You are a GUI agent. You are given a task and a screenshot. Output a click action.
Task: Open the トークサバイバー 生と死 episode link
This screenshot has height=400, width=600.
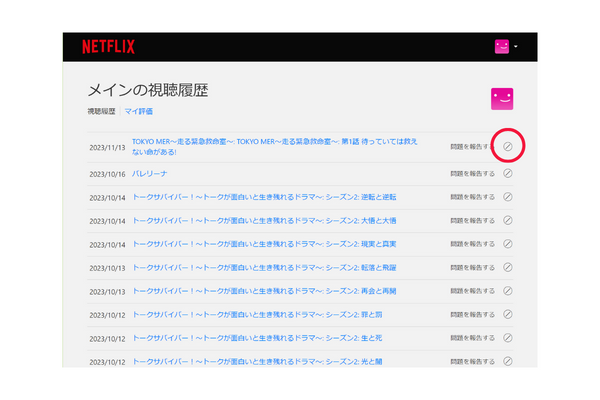pos(257,338)
